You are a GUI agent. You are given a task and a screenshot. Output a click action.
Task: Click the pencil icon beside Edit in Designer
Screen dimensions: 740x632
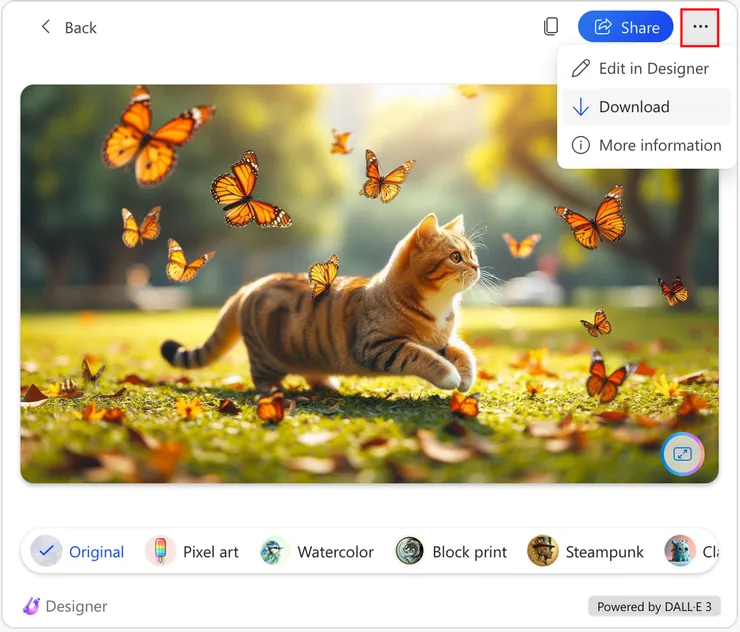point(580,68)
